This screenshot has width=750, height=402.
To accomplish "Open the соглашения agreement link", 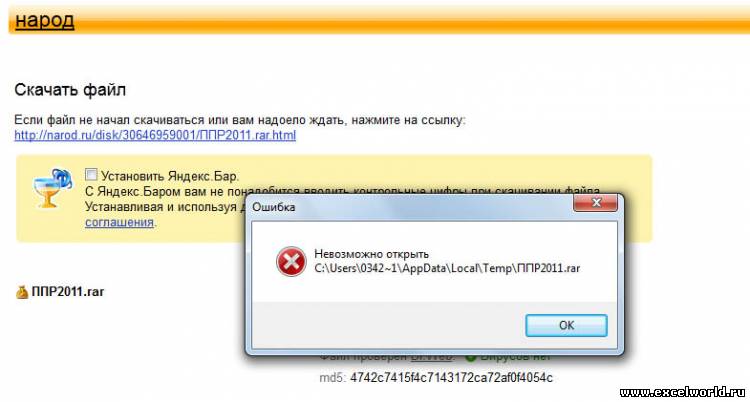I will (x=119, y=223).
